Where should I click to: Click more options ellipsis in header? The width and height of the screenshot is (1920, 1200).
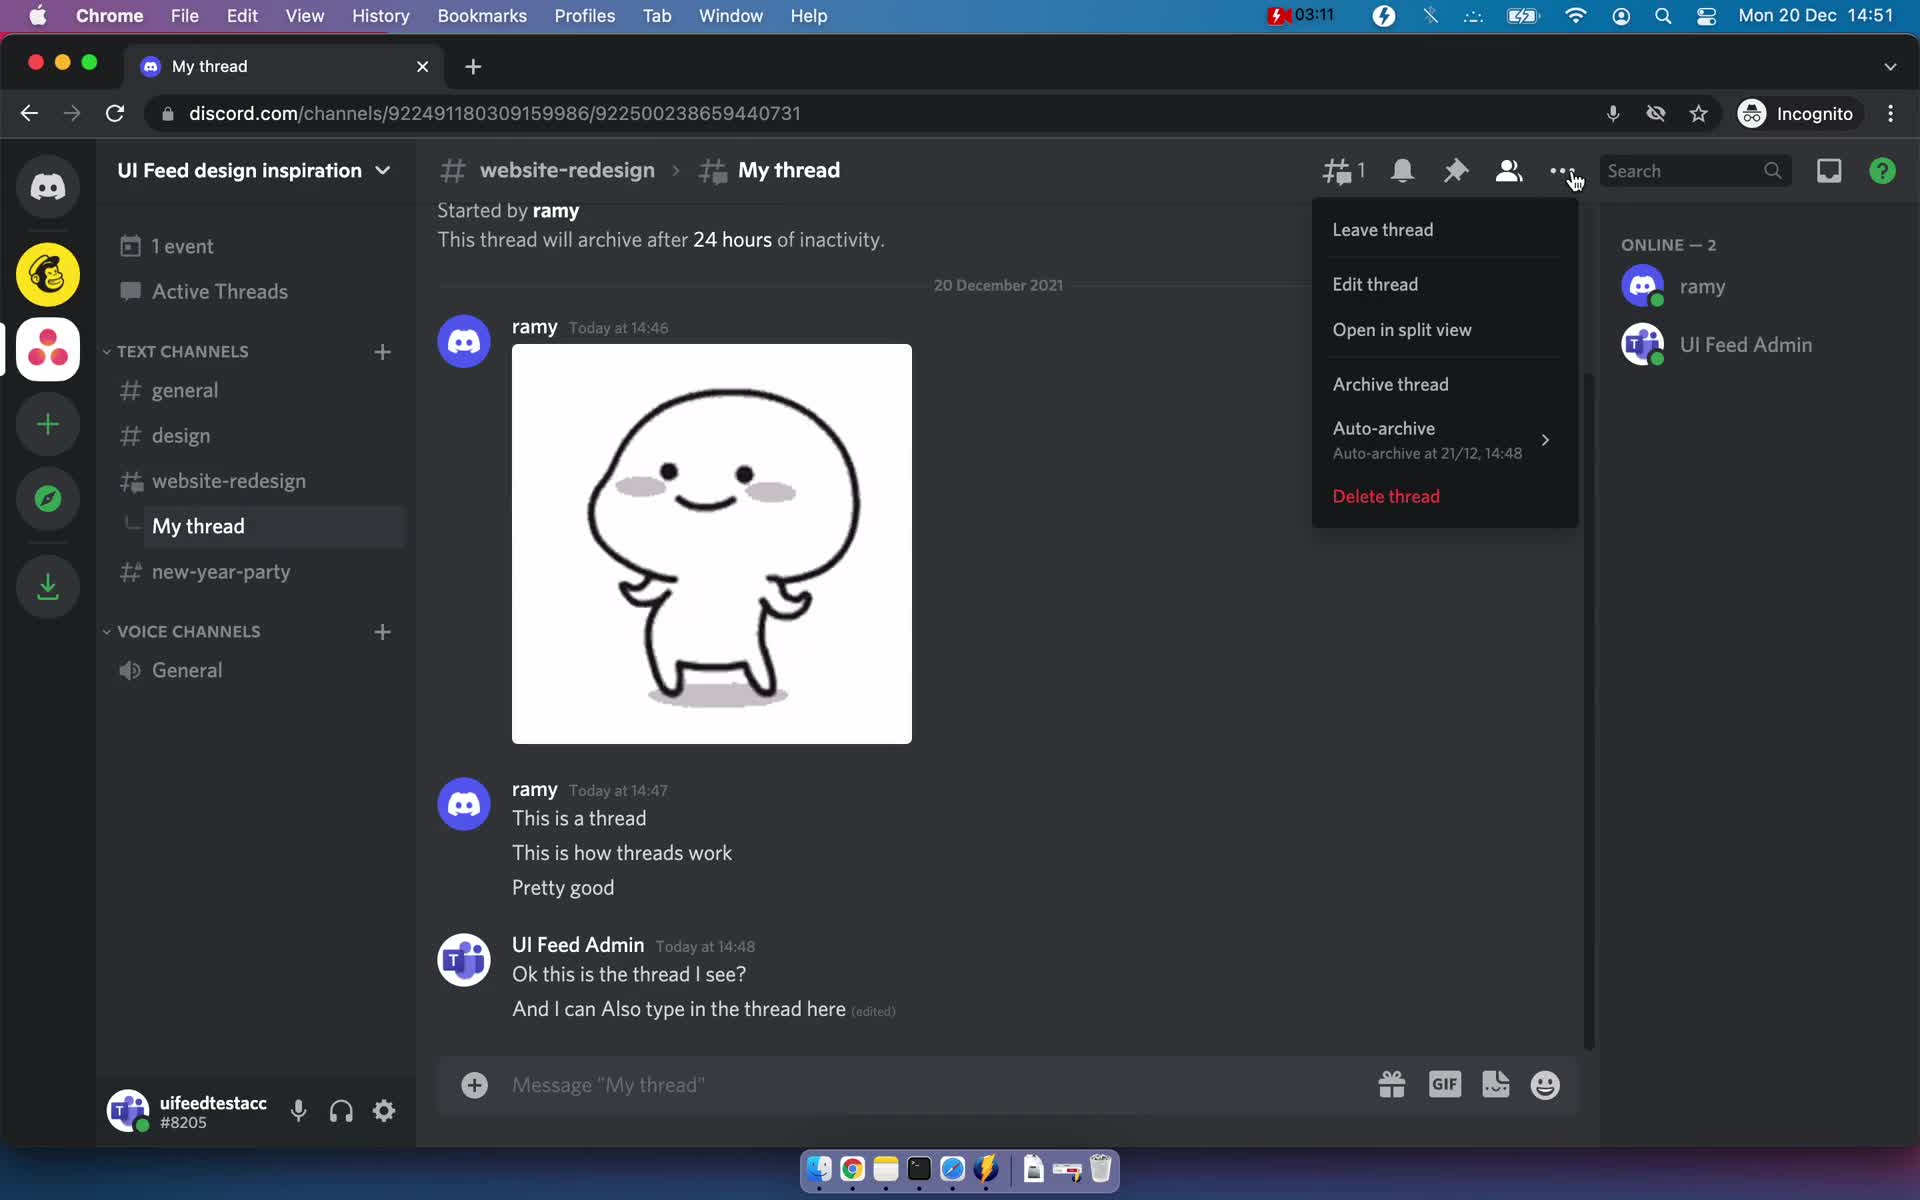(1561, 171)
